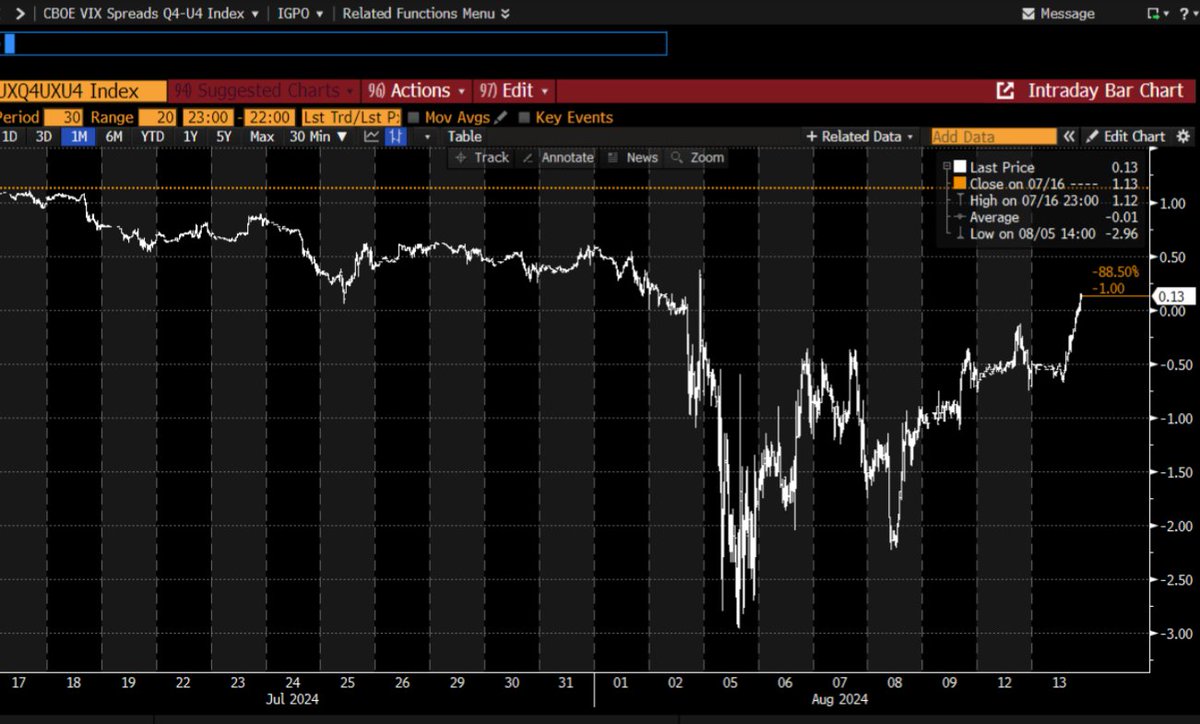This screenshot has width=1200, height=724.
Task: Open the Lst Trd/Lst P field dropdown
Action: [x=351, y=117]
